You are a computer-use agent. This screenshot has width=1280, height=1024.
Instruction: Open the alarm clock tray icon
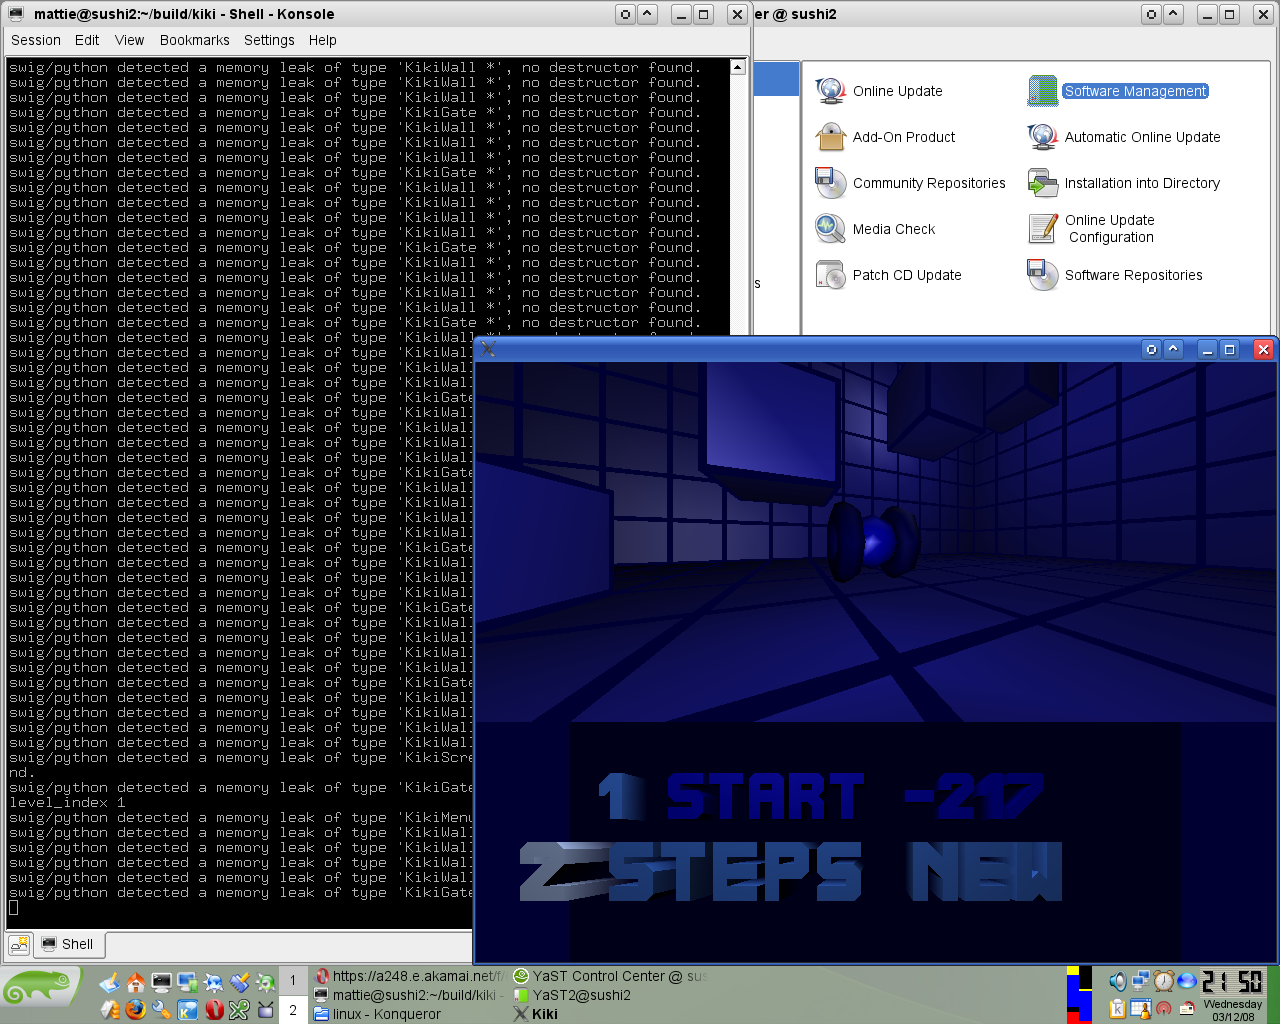(1164, 981)
